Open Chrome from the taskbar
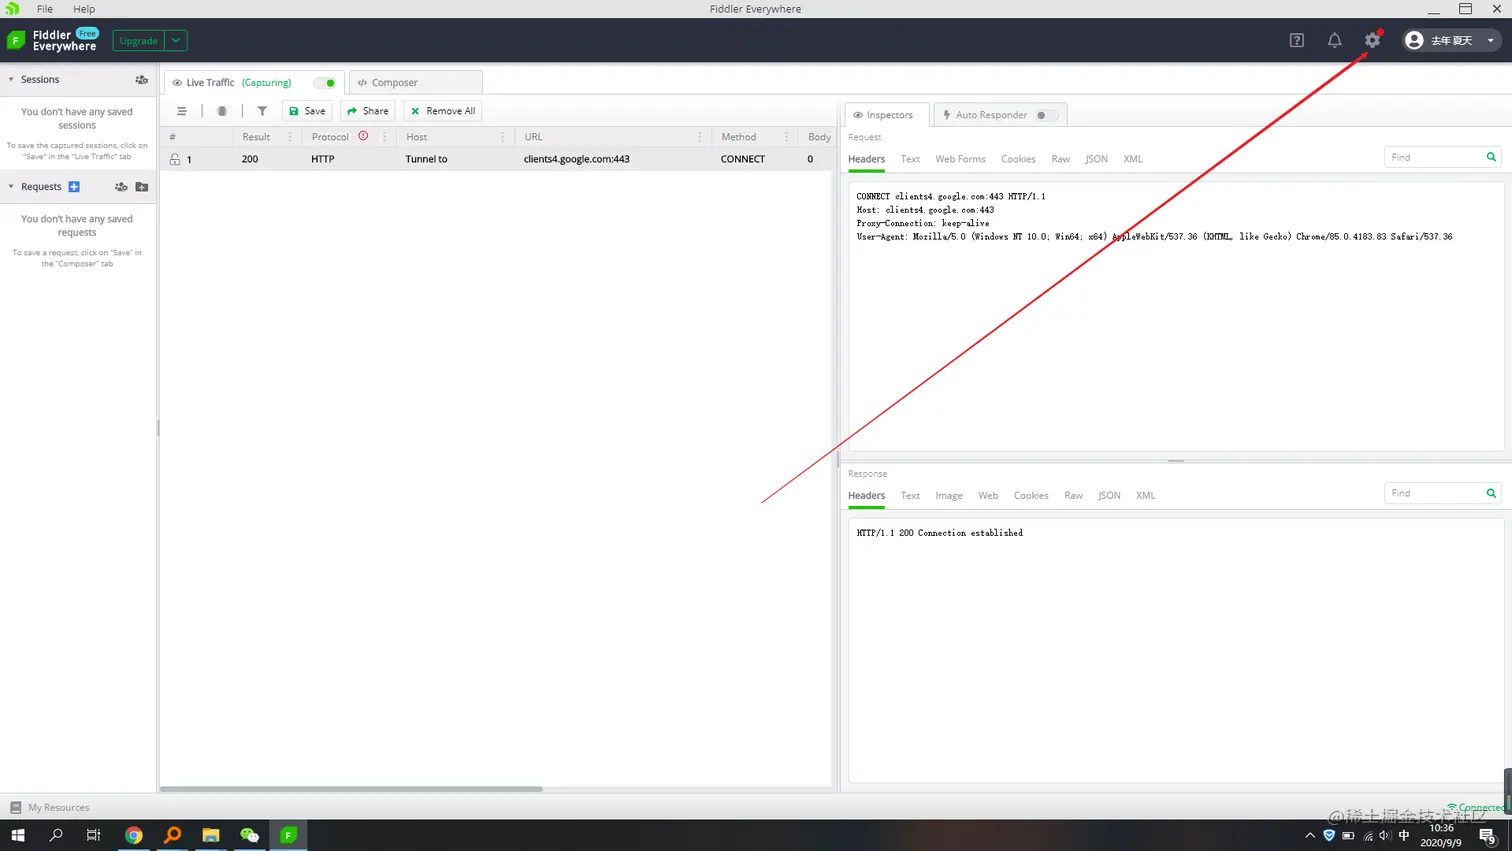This screenshot has height=851, width=1512. [x=133, y=835]
